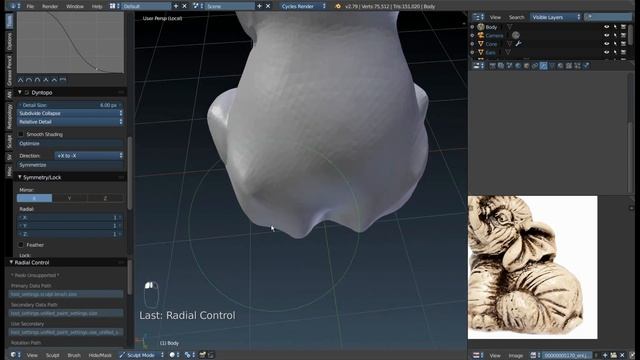Adjust the Radial Y value field

pyautogui.click(x=70, y=226)
